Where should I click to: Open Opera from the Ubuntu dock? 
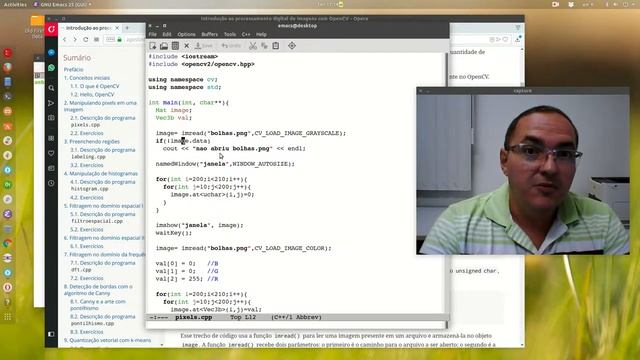point(7,287)
